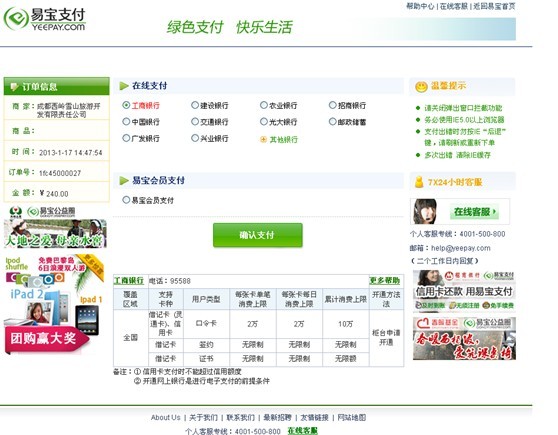Click the 易宝公益圈 logo under order info
This screenshot has height=435, width=558.
coord(51,212)
